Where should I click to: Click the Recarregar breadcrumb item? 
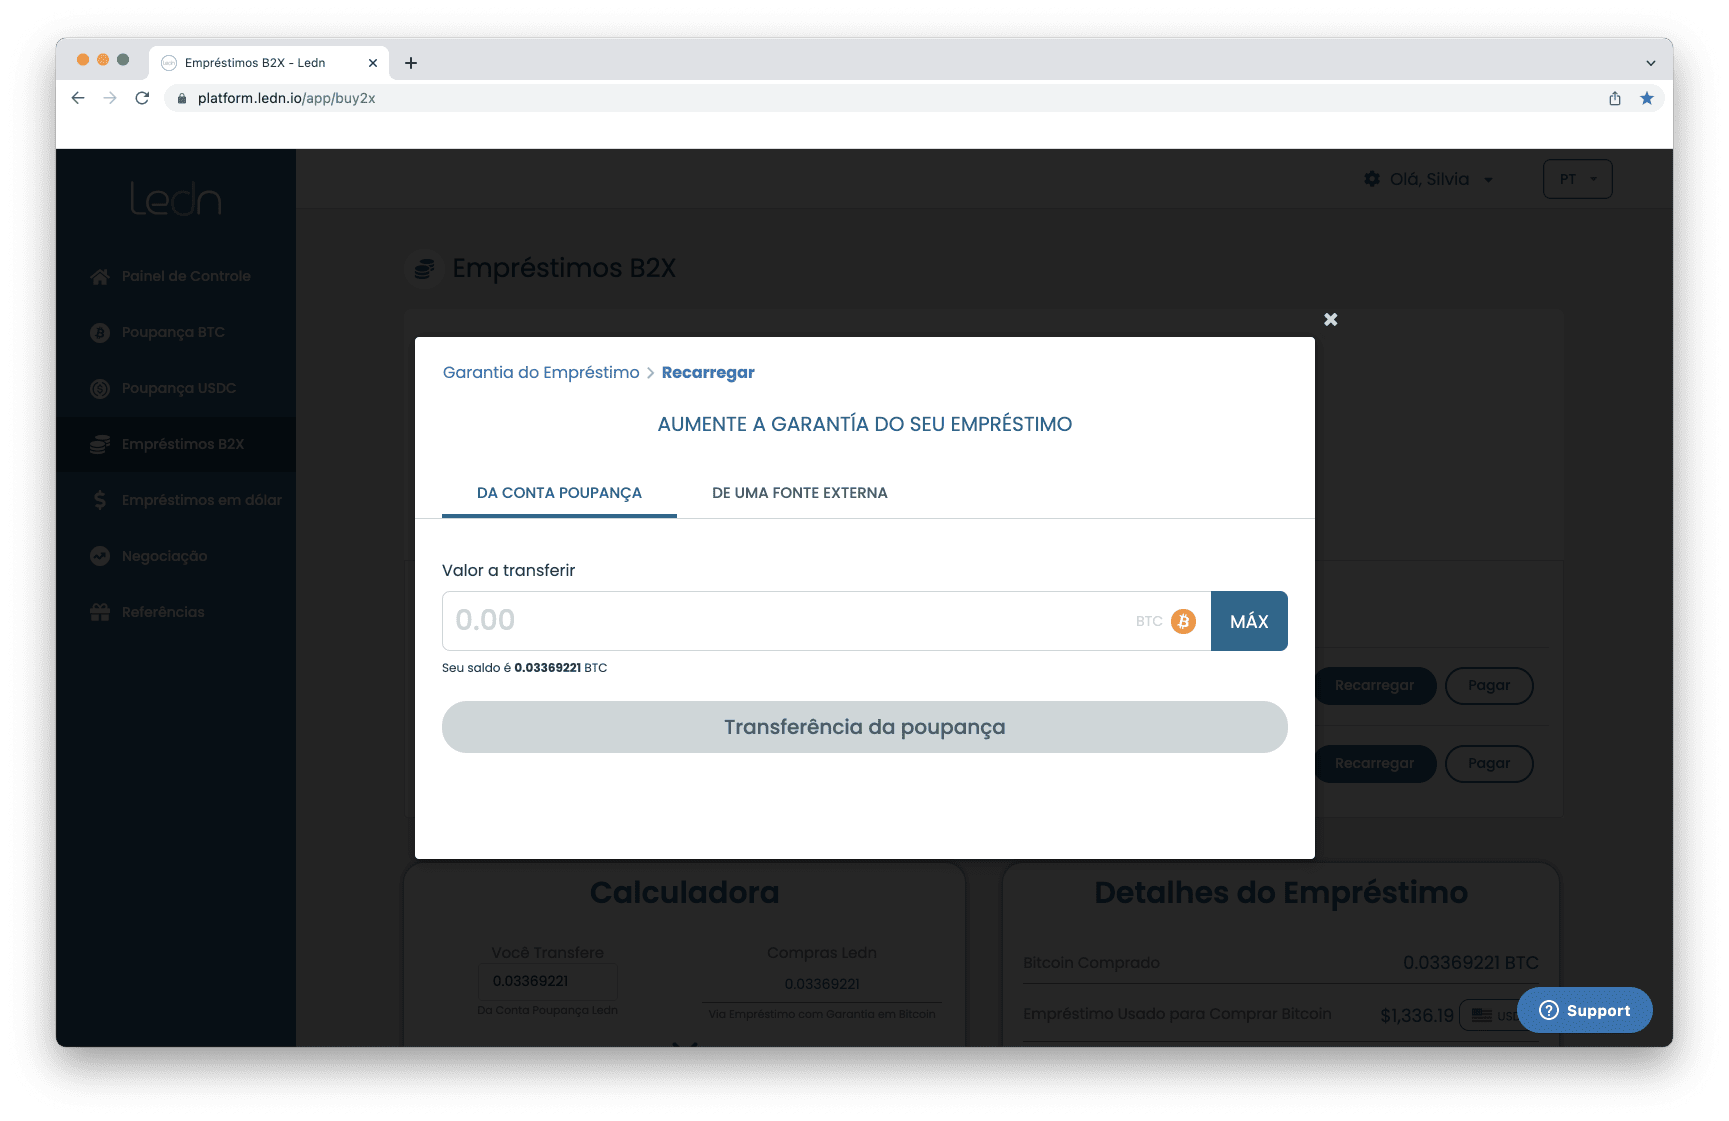click(x=708, y=372)
